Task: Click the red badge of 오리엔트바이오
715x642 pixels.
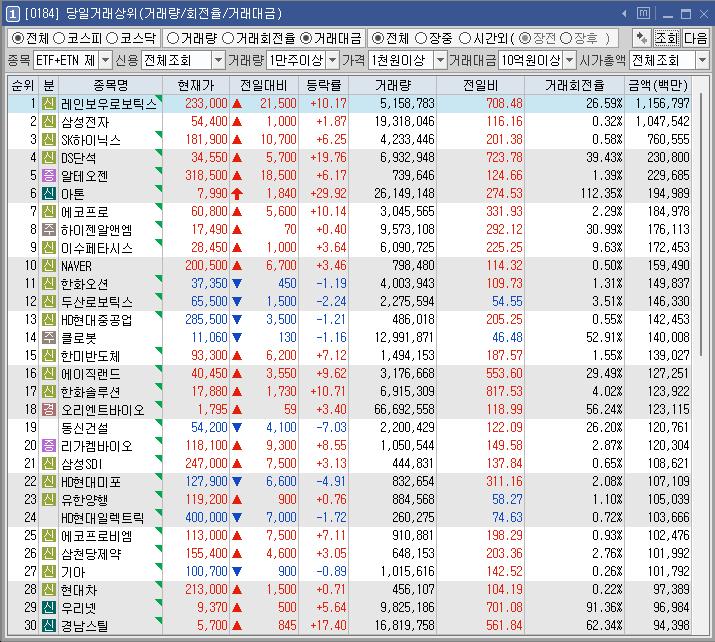Action: [x=49, y=409]
